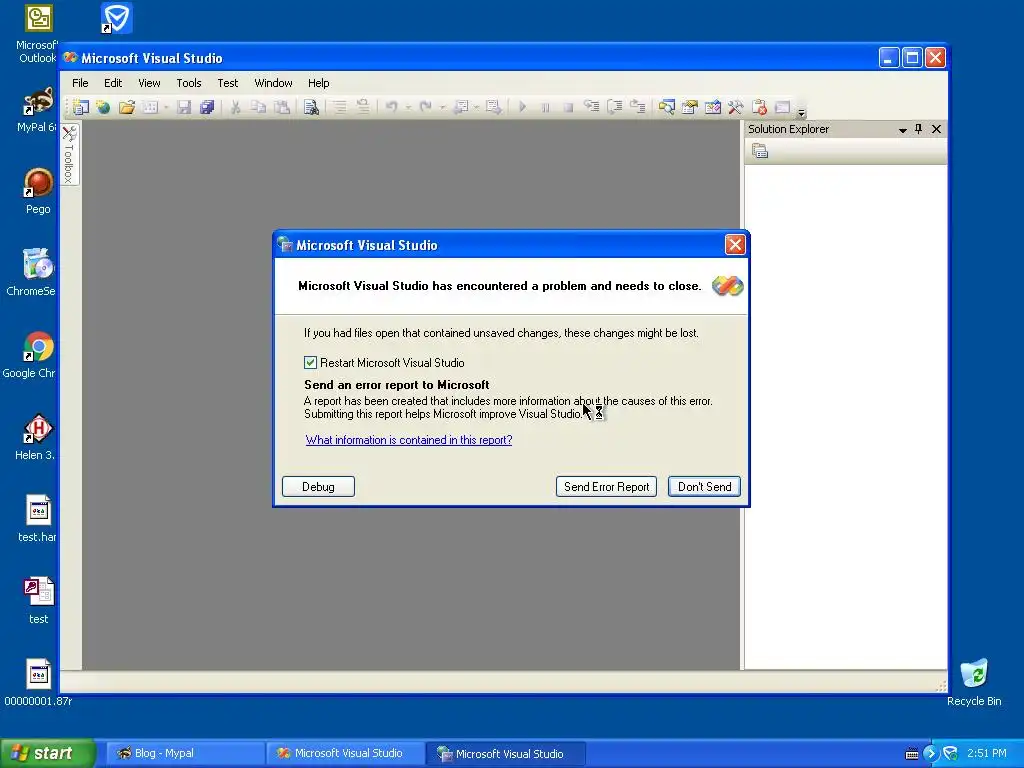Click the Step Into toolbar icon
Screen dimensions: 1024x768
[x=592, y=107]
